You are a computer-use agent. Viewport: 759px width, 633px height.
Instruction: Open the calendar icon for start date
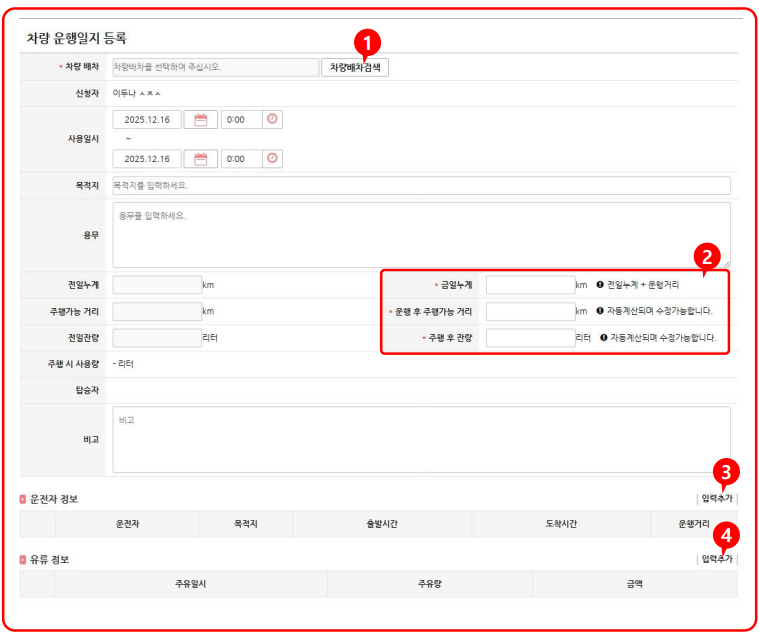pyautogui.click(x=201, y=120)
